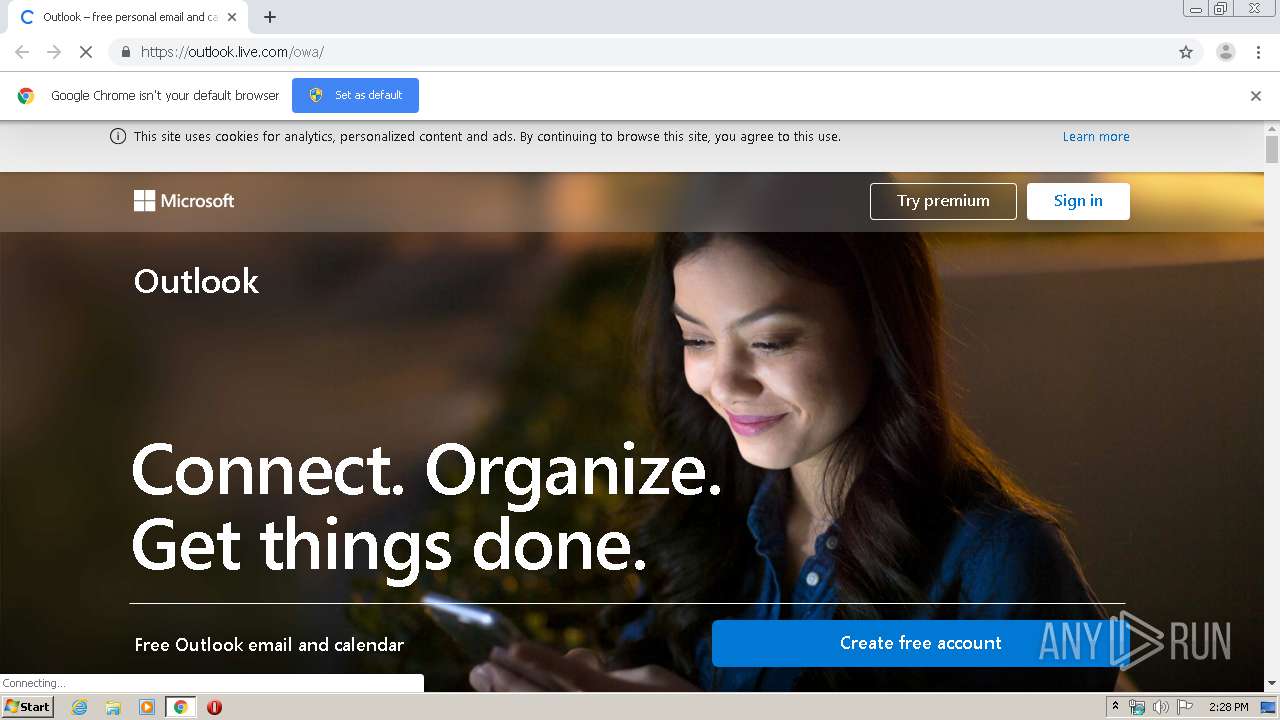The height and width of the screenshot is (720, 1280).
Task: Stop loading the page
Action: [x=86, y=52]
